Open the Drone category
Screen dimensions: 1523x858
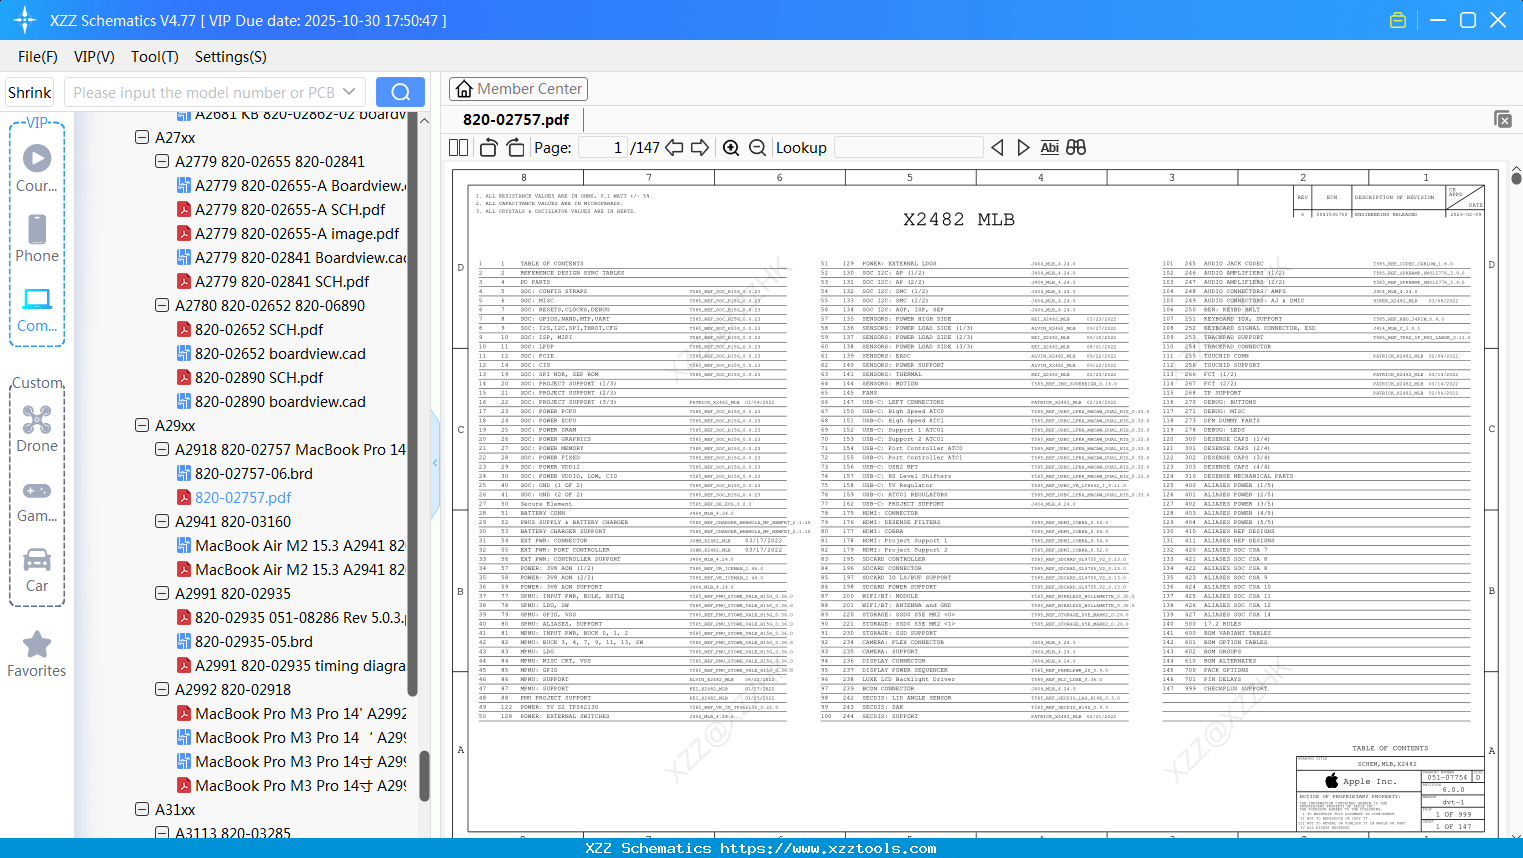[37, 428]
